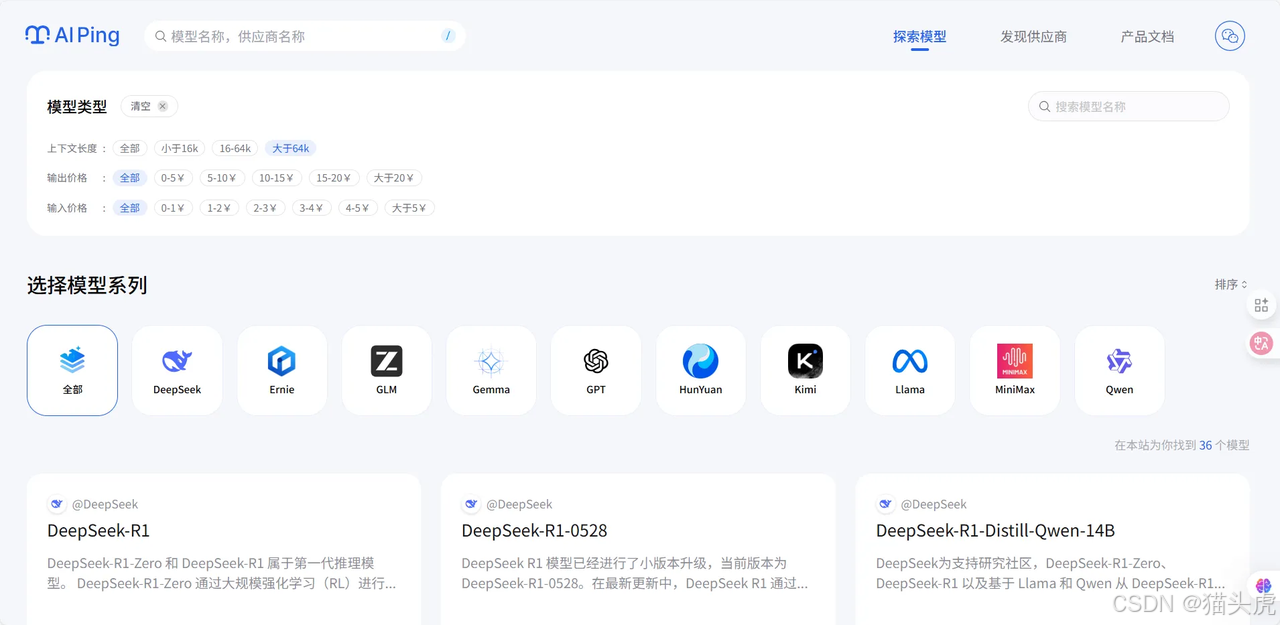Filter context length 16-64k
The width and height of the screenshot is (1280, 625).
235,148
